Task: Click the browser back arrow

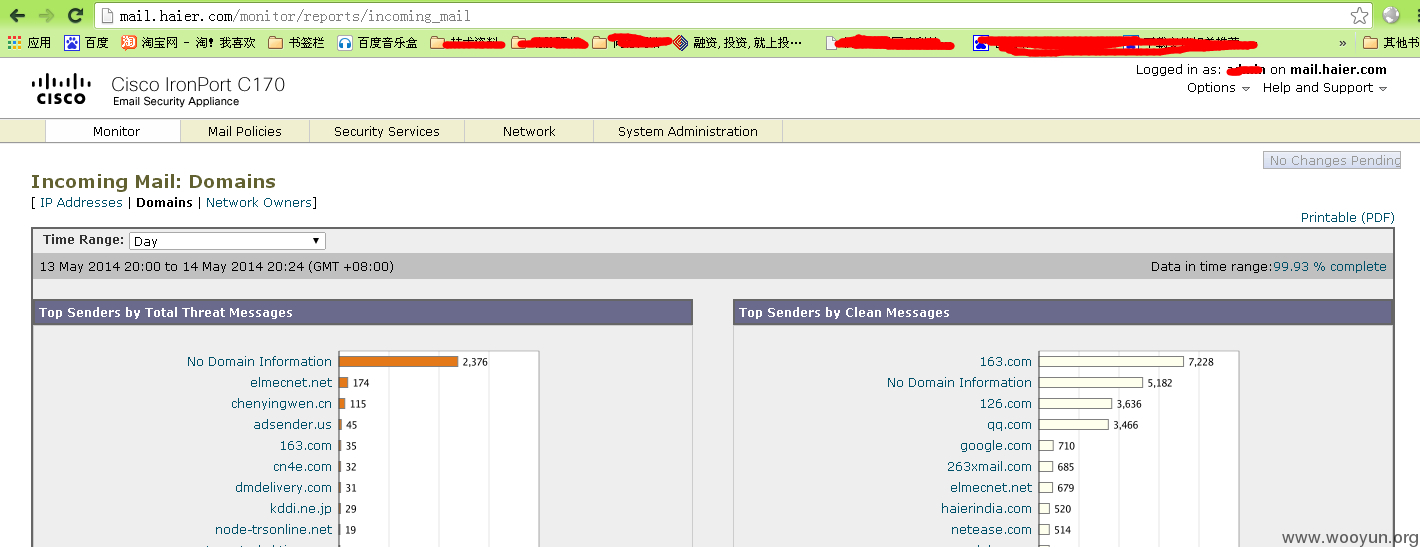Action: (18, 15)
